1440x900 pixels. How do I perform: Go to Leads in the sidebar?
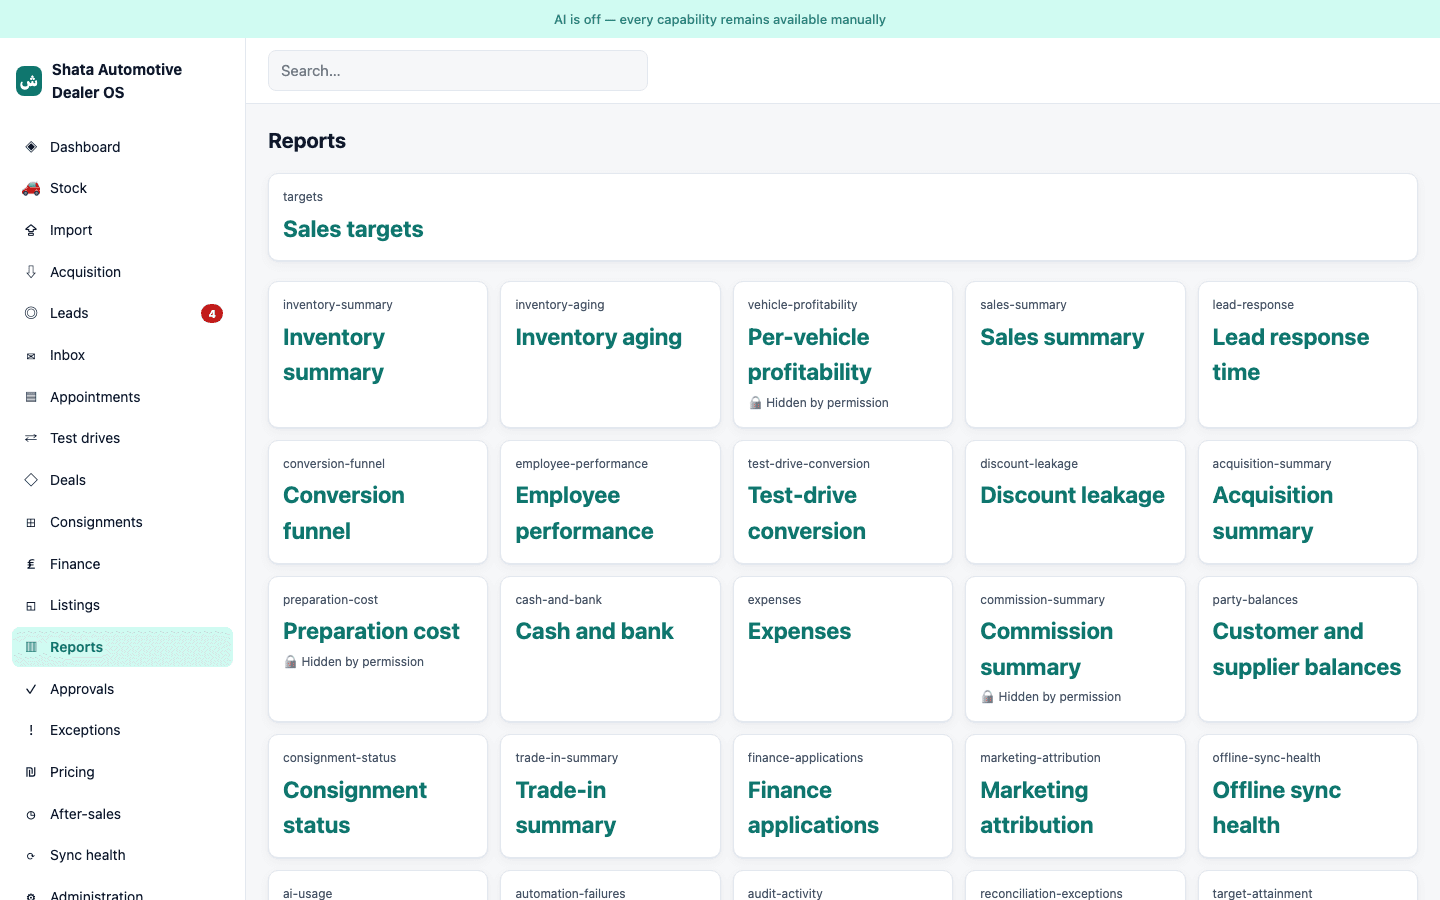pos(122,313)
